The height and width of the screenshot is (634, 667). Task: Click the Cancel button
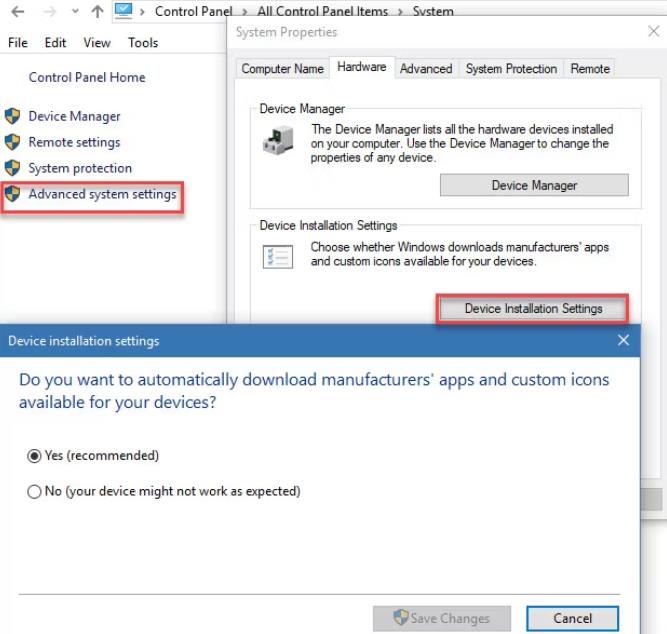(573, 618)
